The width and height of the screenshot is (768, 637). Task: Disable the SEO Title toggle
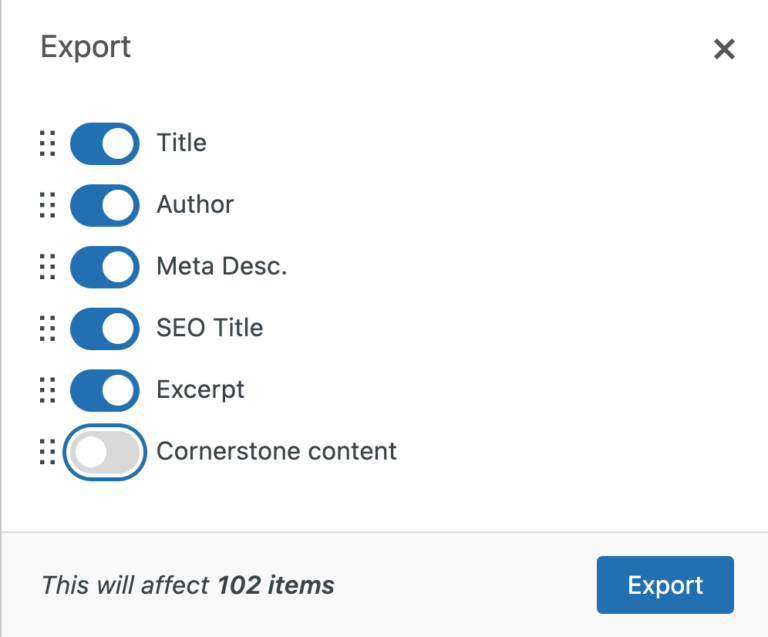pyautogui.click(x=104, y=328)
